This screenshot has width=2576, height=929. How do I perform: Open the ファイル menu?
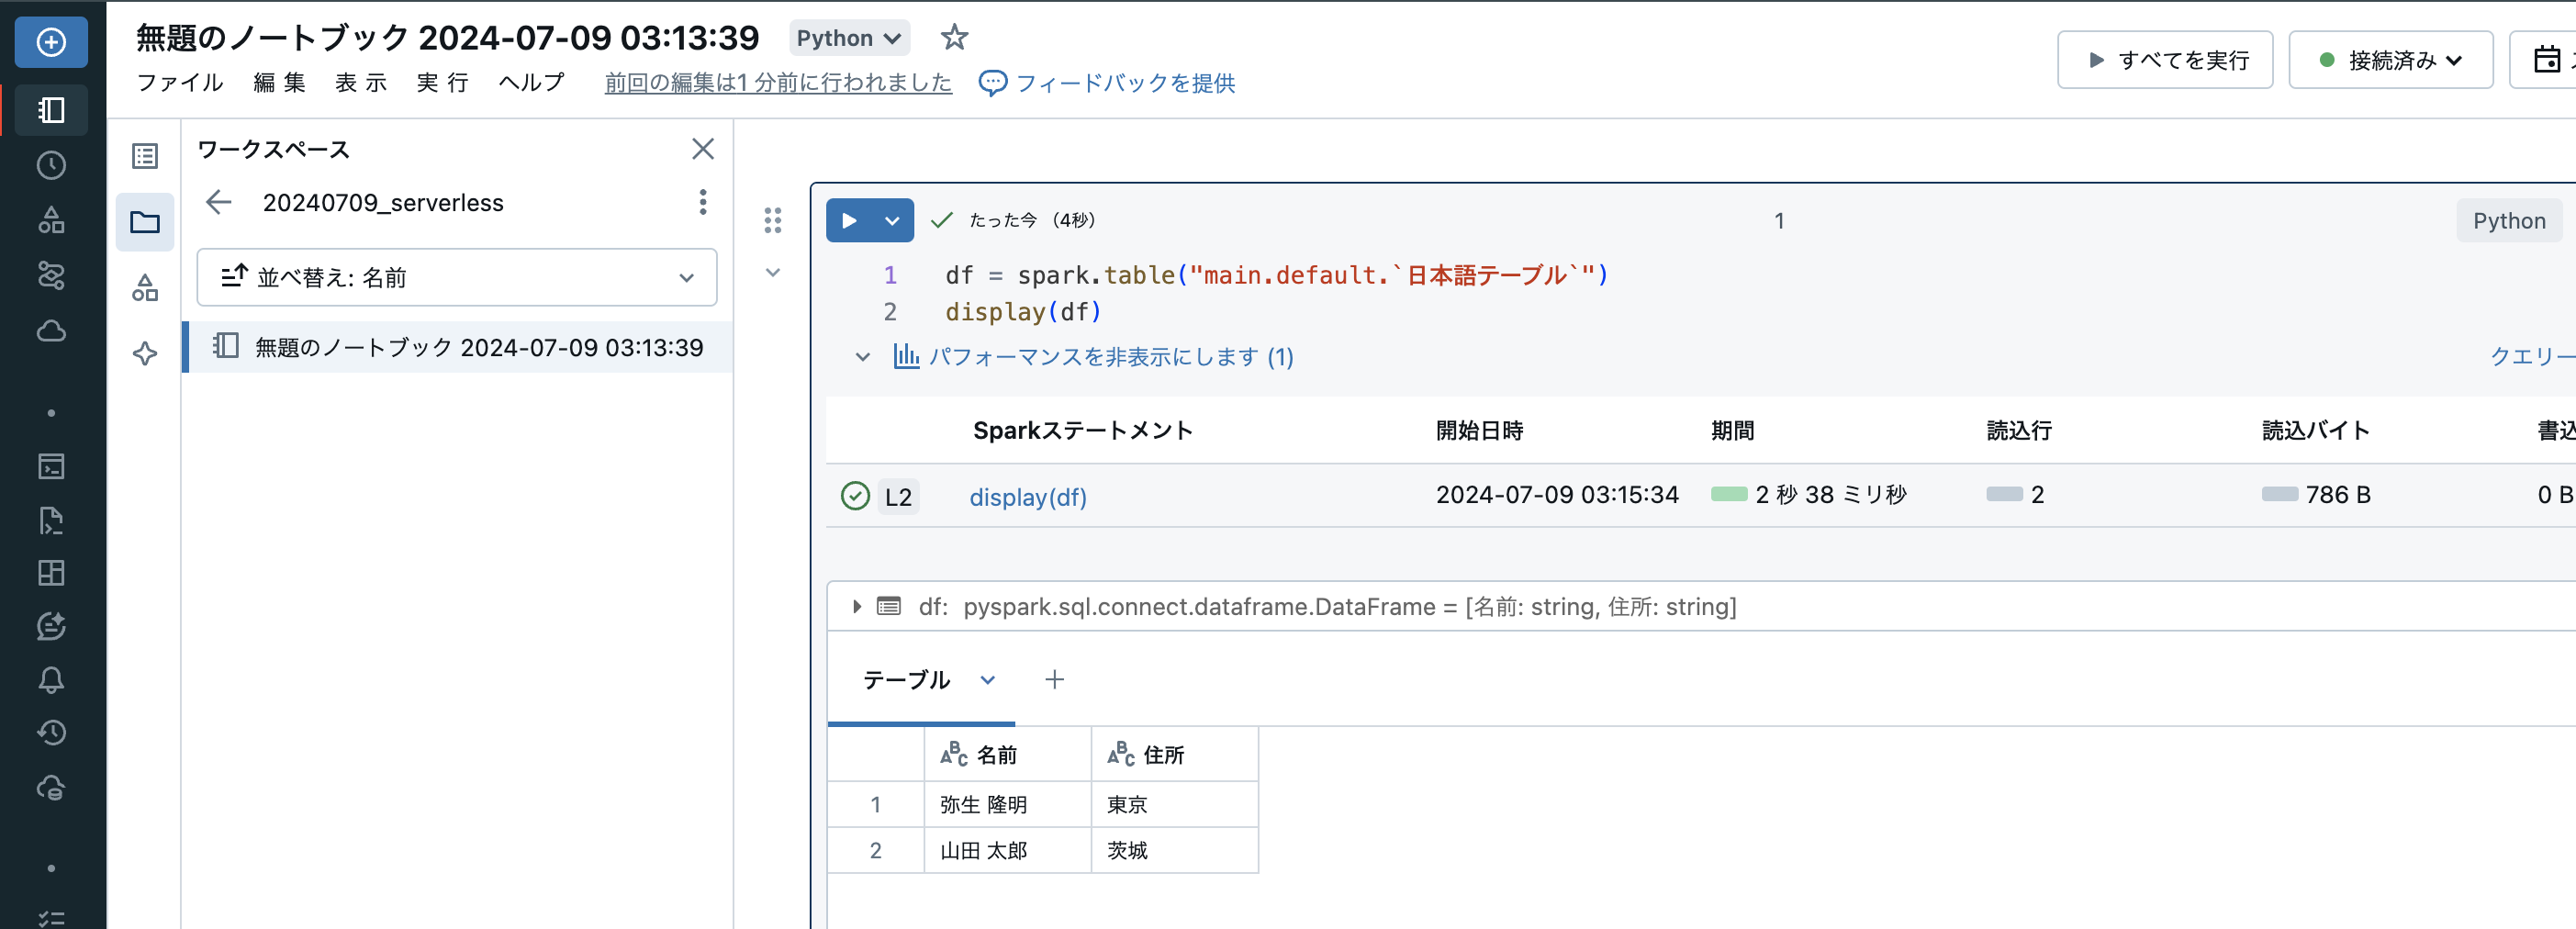tap(179, 83)
